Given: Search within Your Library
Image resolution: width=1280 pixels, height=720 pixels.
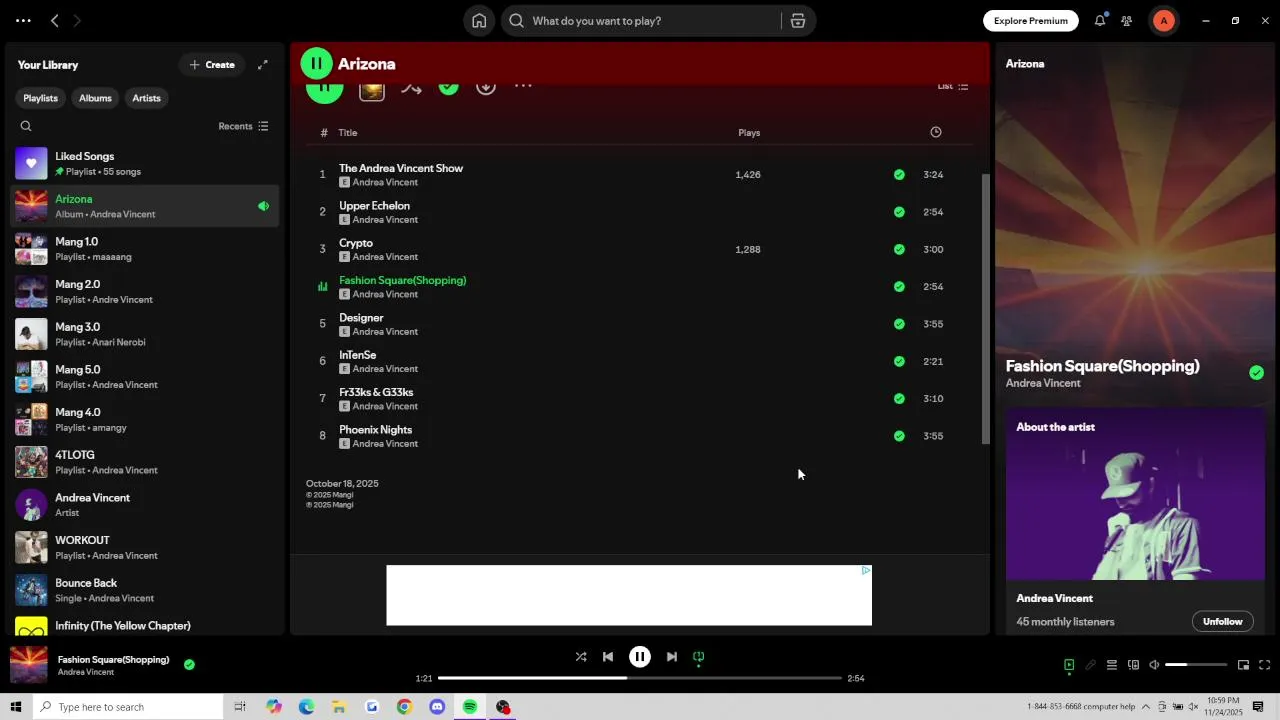Looking at the screenshot, I should [x=26, y=126].
